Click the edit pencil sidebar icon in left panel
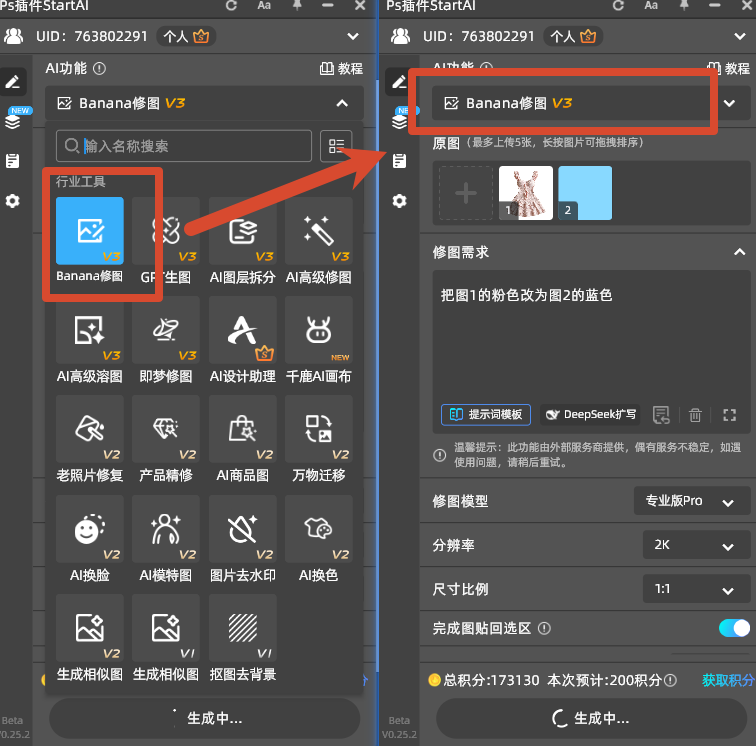This screenshot has width=756, height=746. click(13, 81)
